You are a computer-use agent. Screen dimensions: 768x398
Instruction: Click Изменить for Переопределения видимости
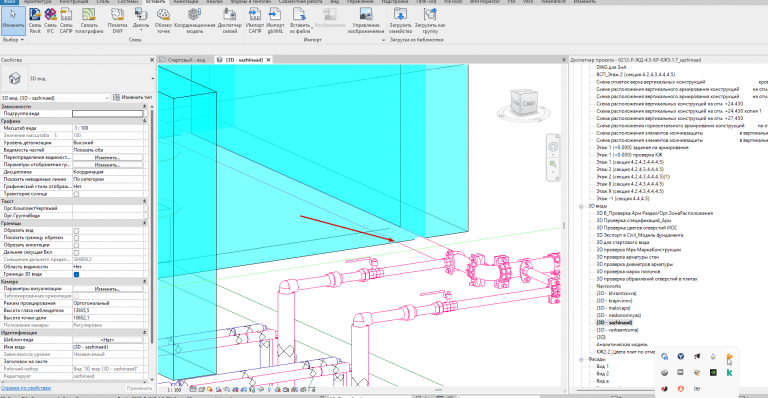108,157
